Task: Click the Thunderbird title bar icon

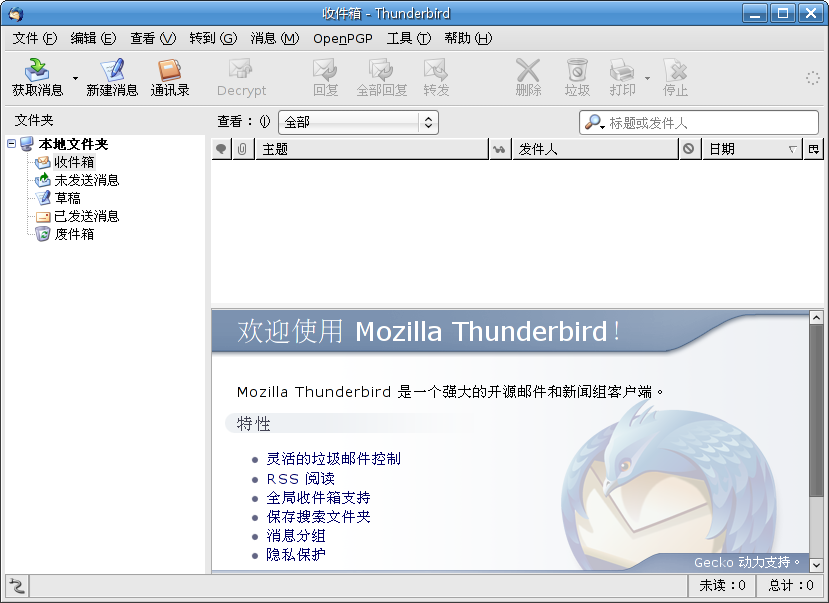Action: click(15, 13)
